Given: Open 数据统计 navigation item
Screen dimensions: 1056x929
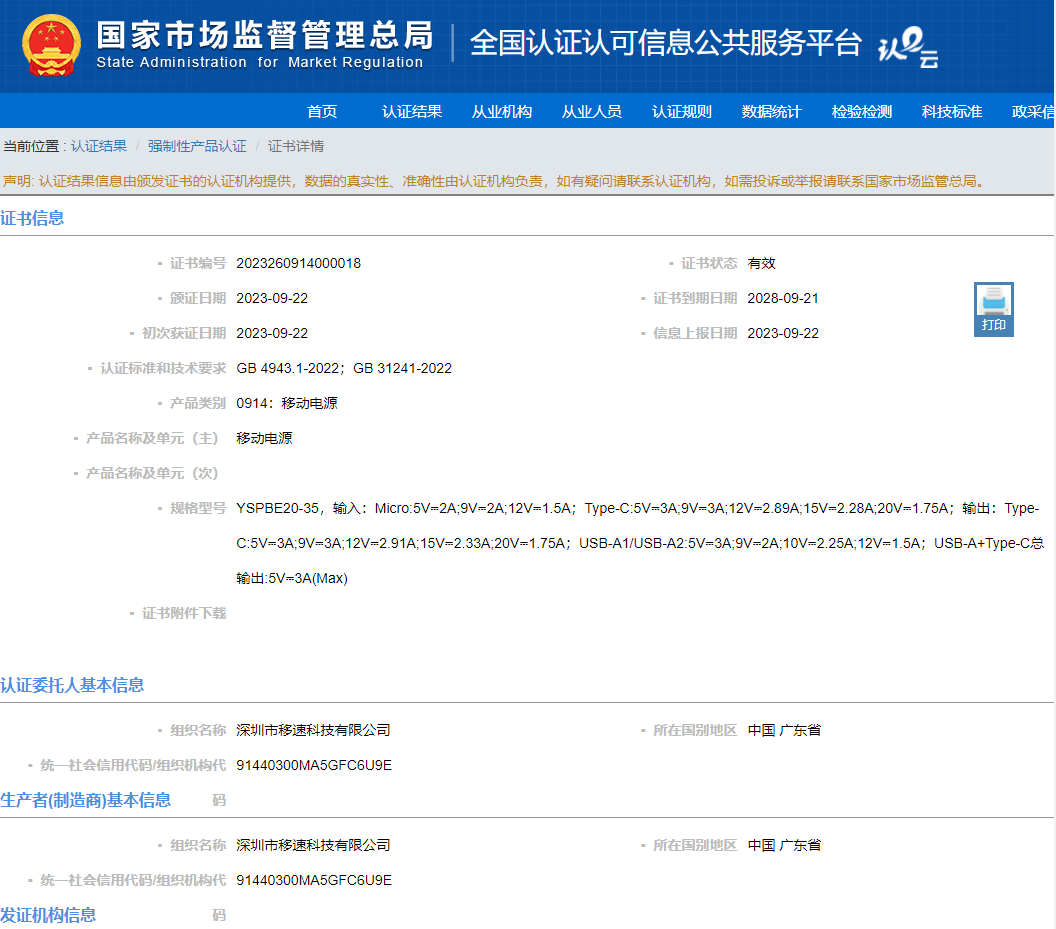Looking at the screenshot, I should [x=771, y=111].
